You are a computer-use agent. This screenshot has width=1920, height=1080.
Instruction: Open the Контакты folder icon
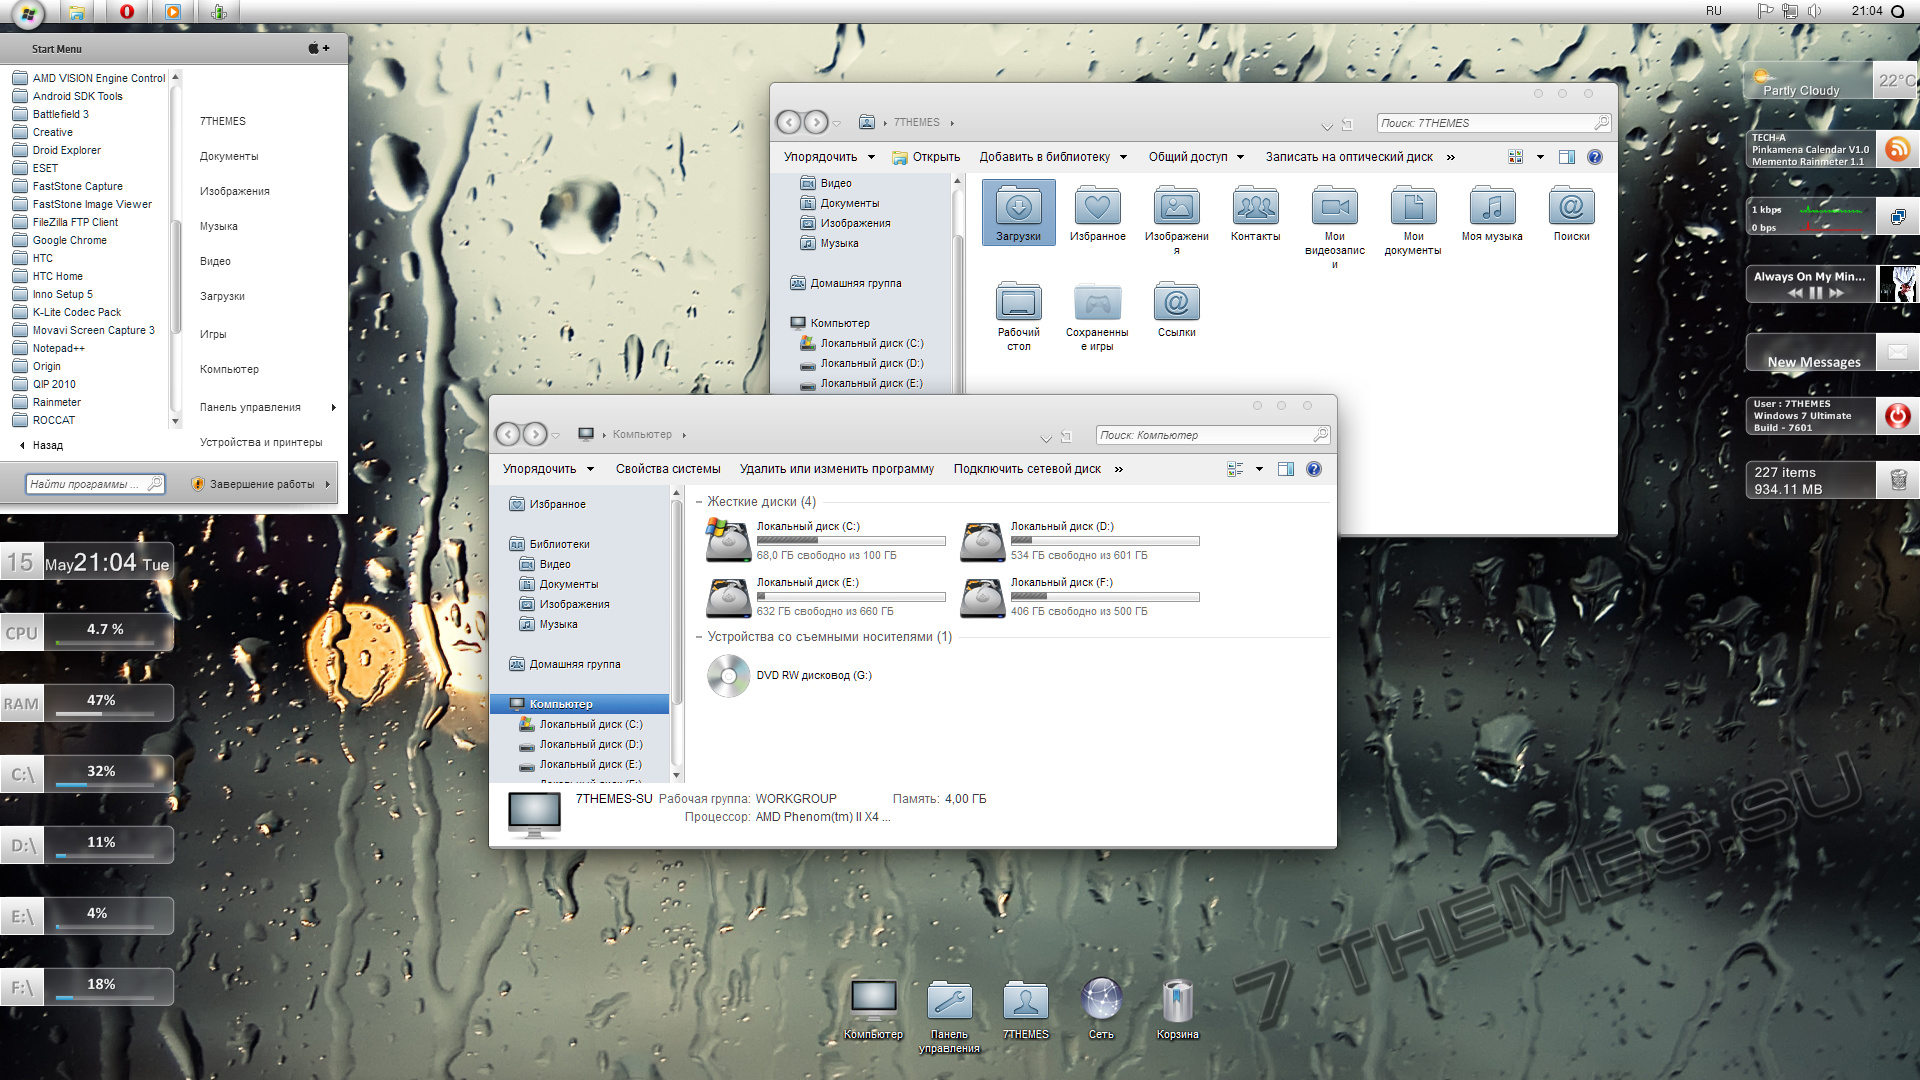coord(1255,212)
